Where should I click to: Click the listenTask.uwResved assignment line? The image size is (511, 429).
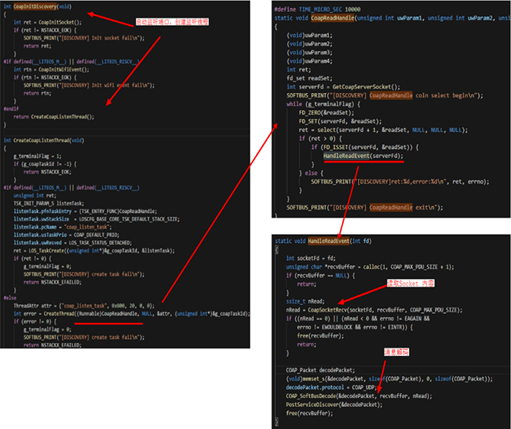click(72, 243)
